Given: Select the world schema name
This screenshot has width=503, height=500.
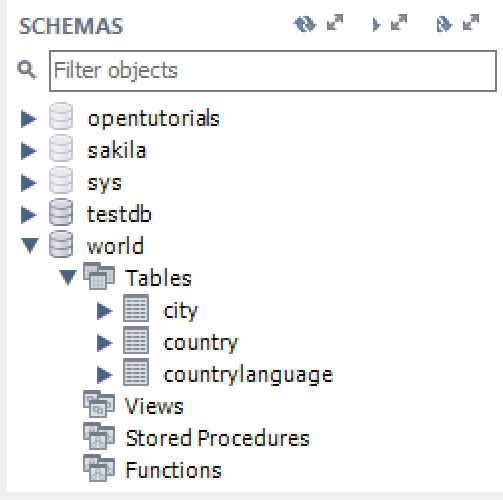Looking at the screenshot, I should [115, 246].
